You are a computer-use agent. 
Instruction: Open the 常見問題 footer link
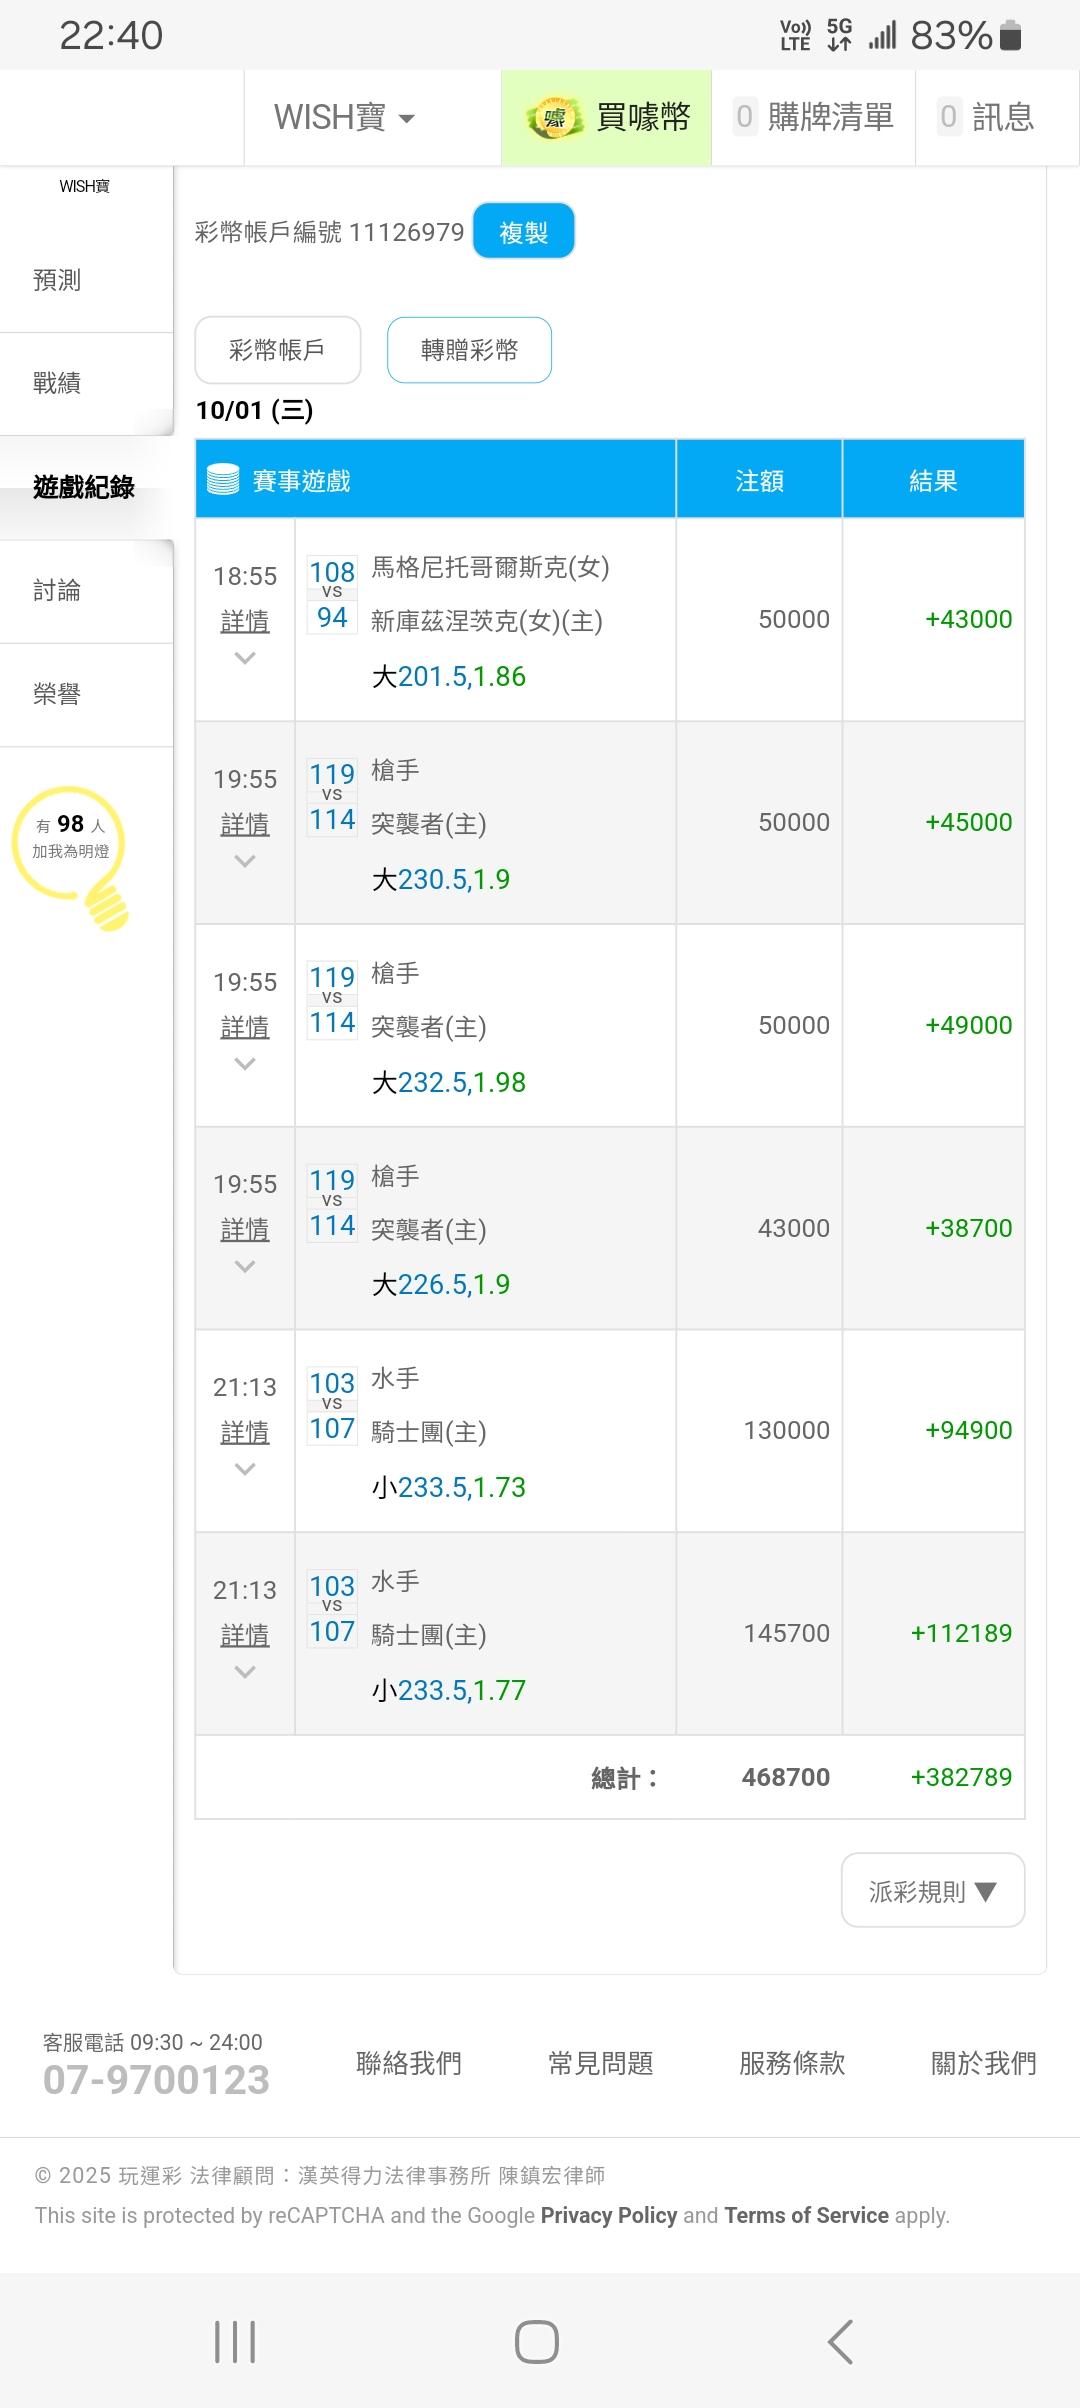(x=600, y=2063)
